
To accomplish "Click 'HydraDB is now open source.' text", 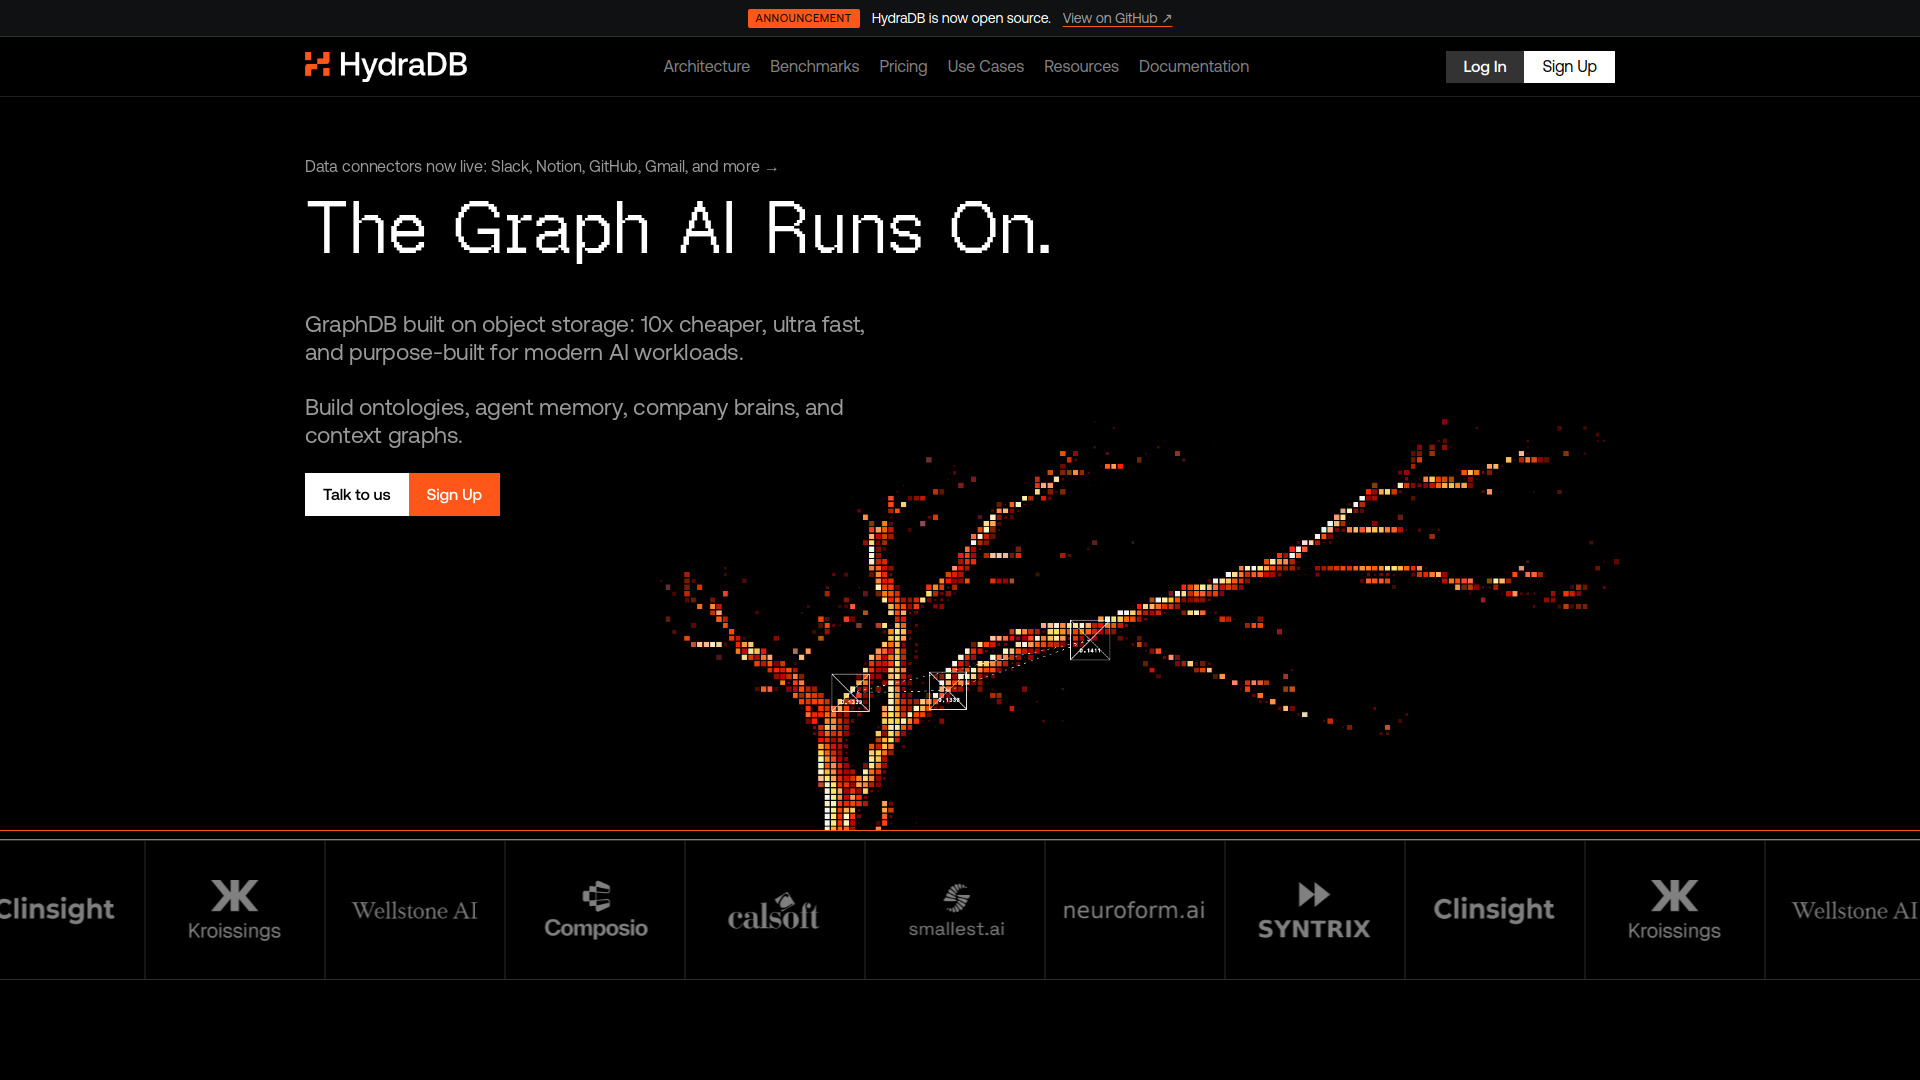I will (x=961, y=19).
